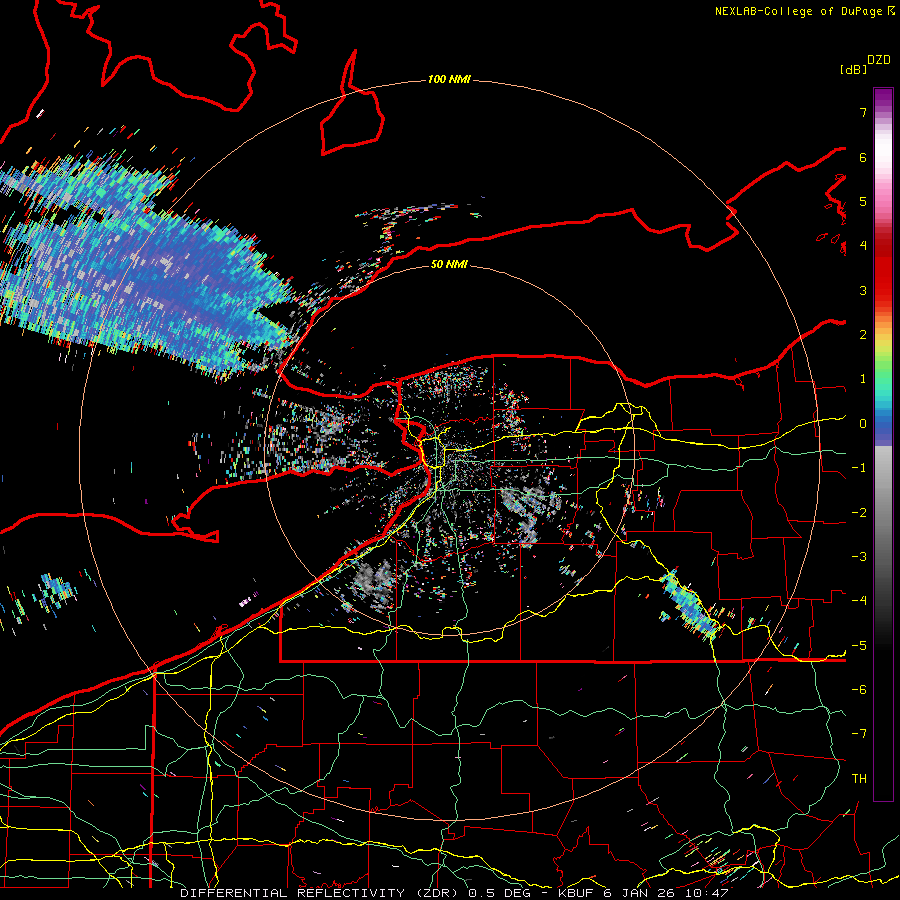The image size is (900, 900).
Task: Click the 100 NMI range ring label
Action: point(449,79)
